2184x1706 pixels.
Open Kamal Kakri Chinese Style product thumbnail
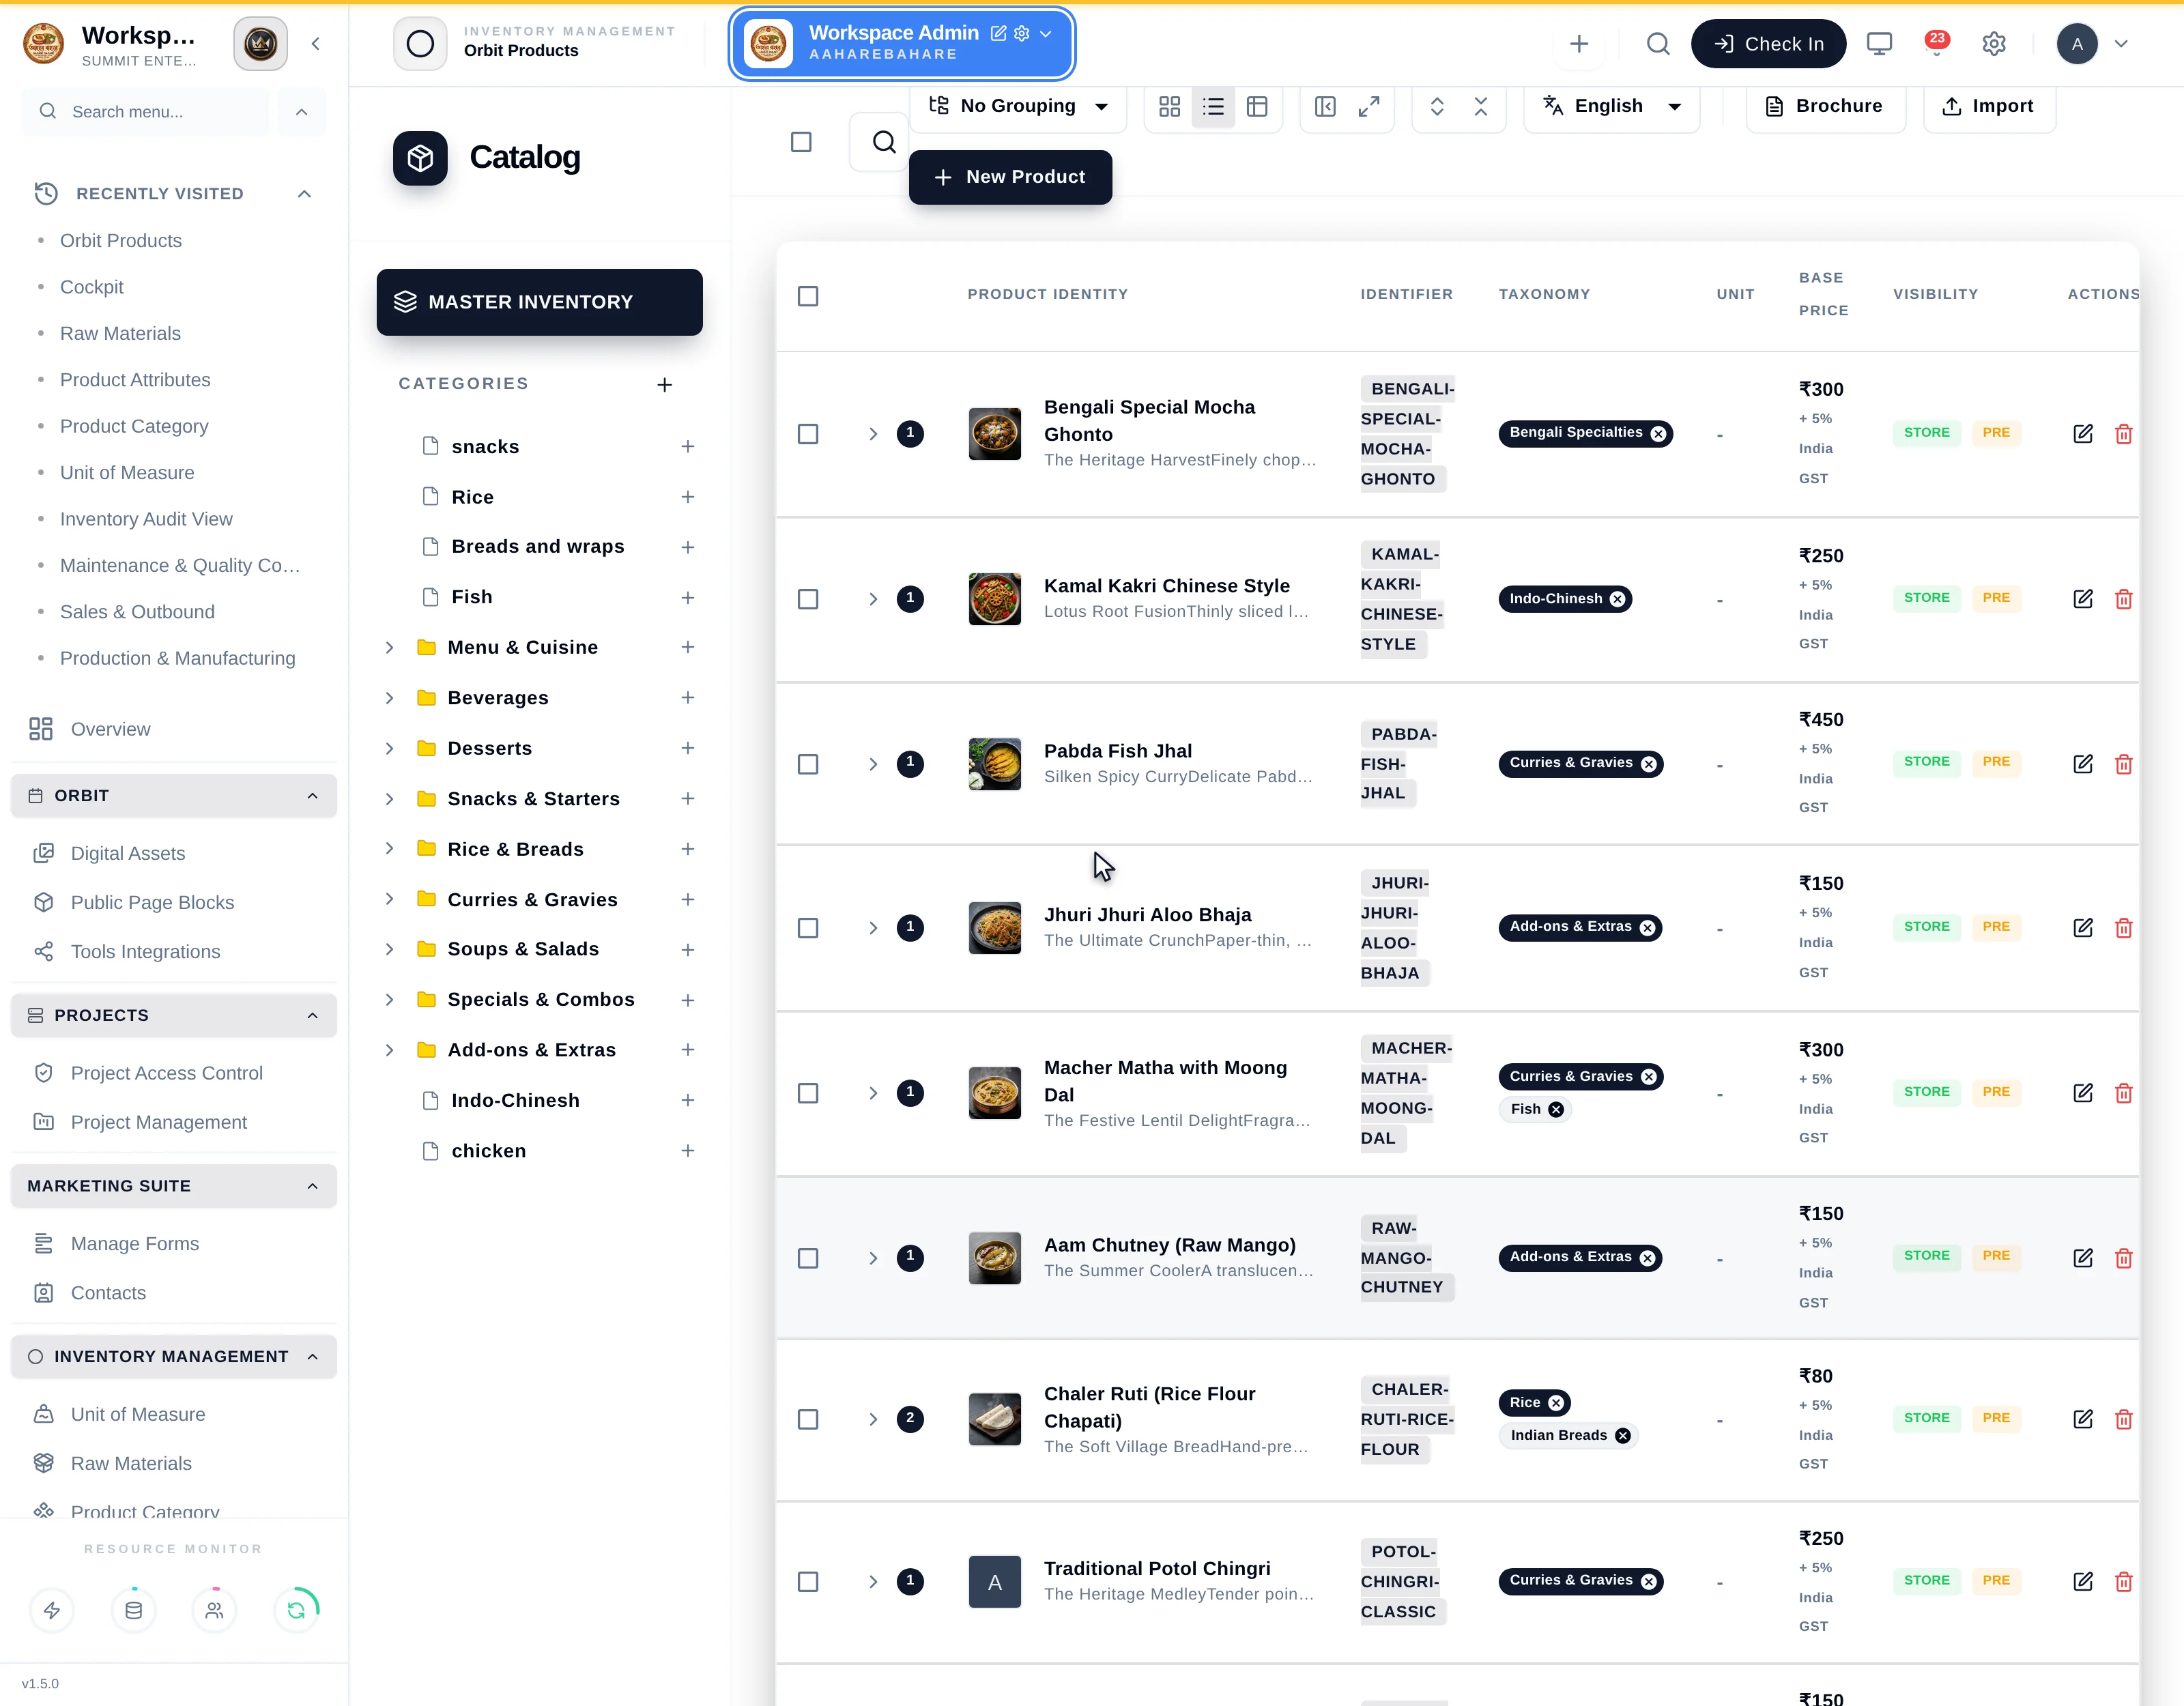click(x=995, y=599)
